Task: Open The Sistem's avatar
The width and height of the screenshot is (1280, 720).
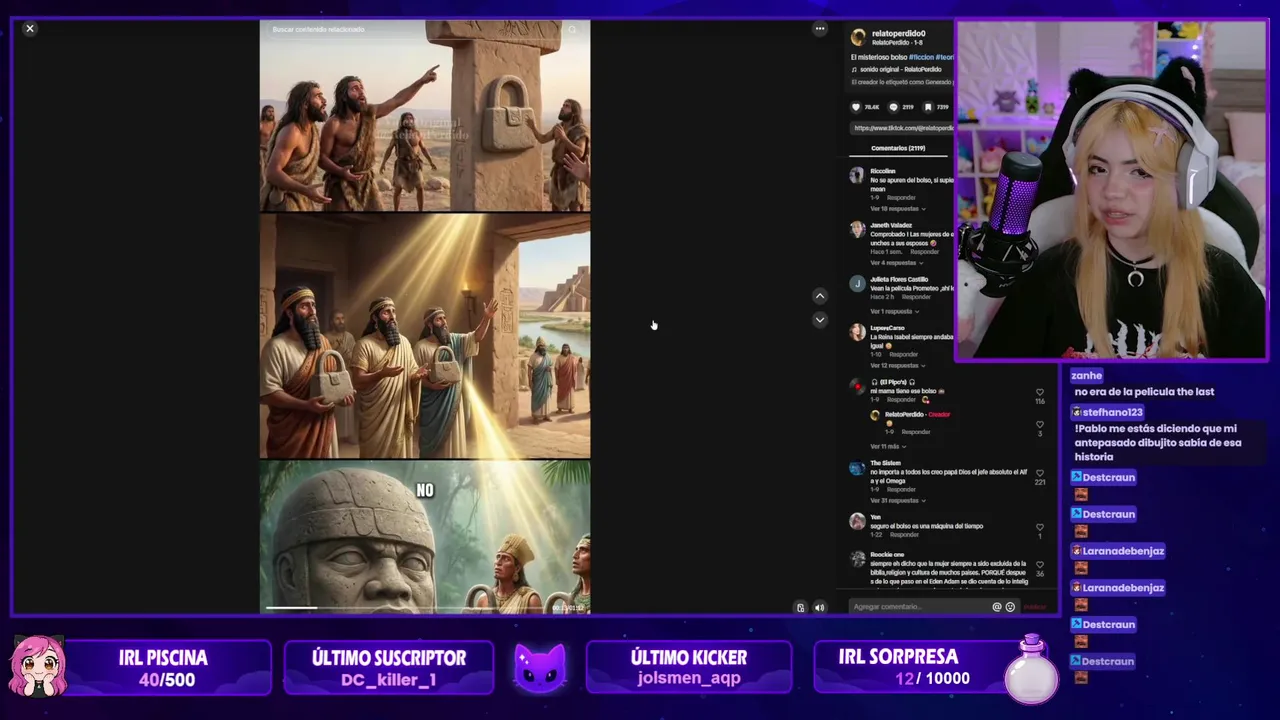Action: click(x=857, y=468)
